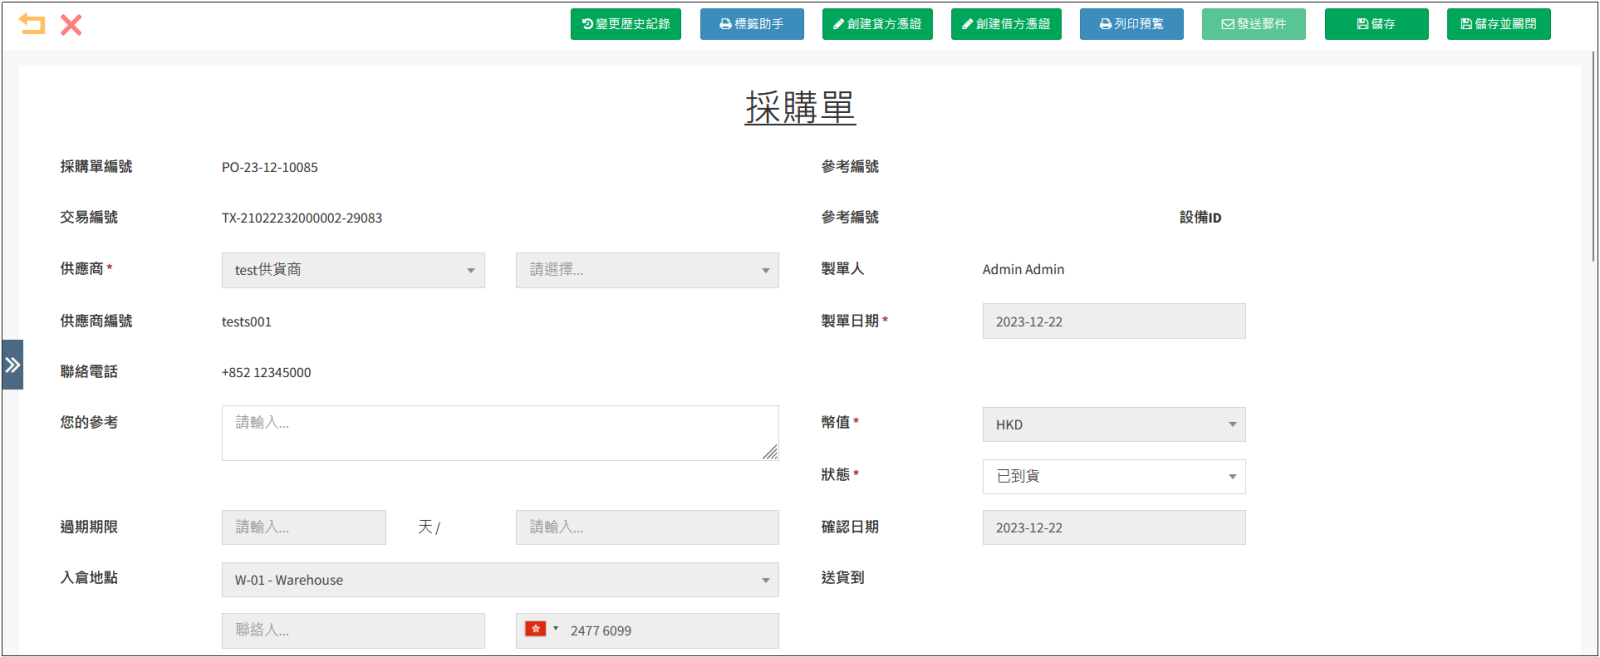This screenshot has width=1600, height=657.
Task: Click the 聯絡人 contact input field
Action: (x=353, y=630)
